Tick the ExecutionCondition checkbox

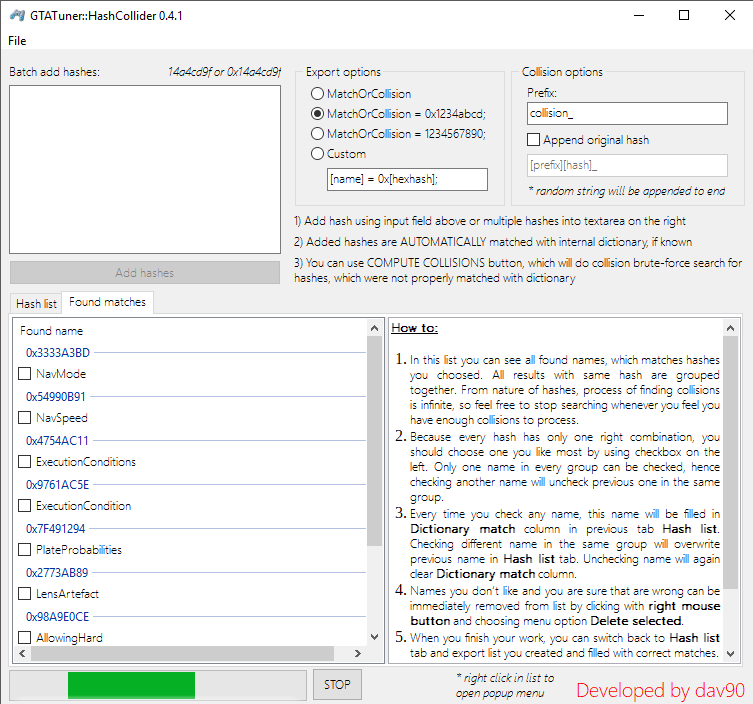click(24, 506)
